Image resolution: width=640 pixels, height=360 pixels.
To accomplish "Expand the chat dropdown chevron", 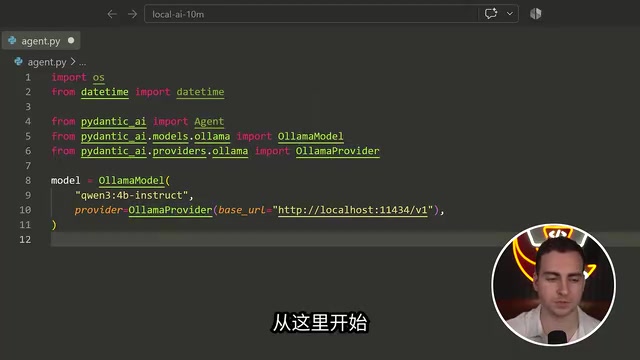I will point(510,13).
